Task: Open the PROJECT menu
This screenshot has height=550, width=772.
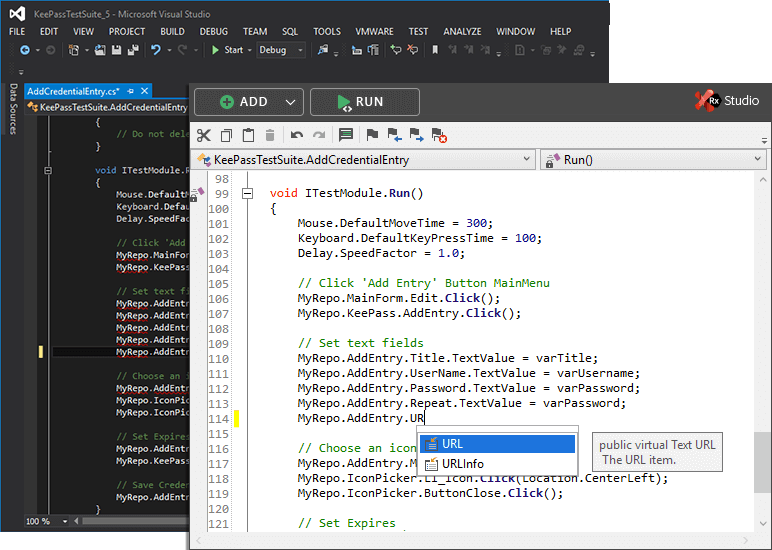Action: tap(127, 32)
